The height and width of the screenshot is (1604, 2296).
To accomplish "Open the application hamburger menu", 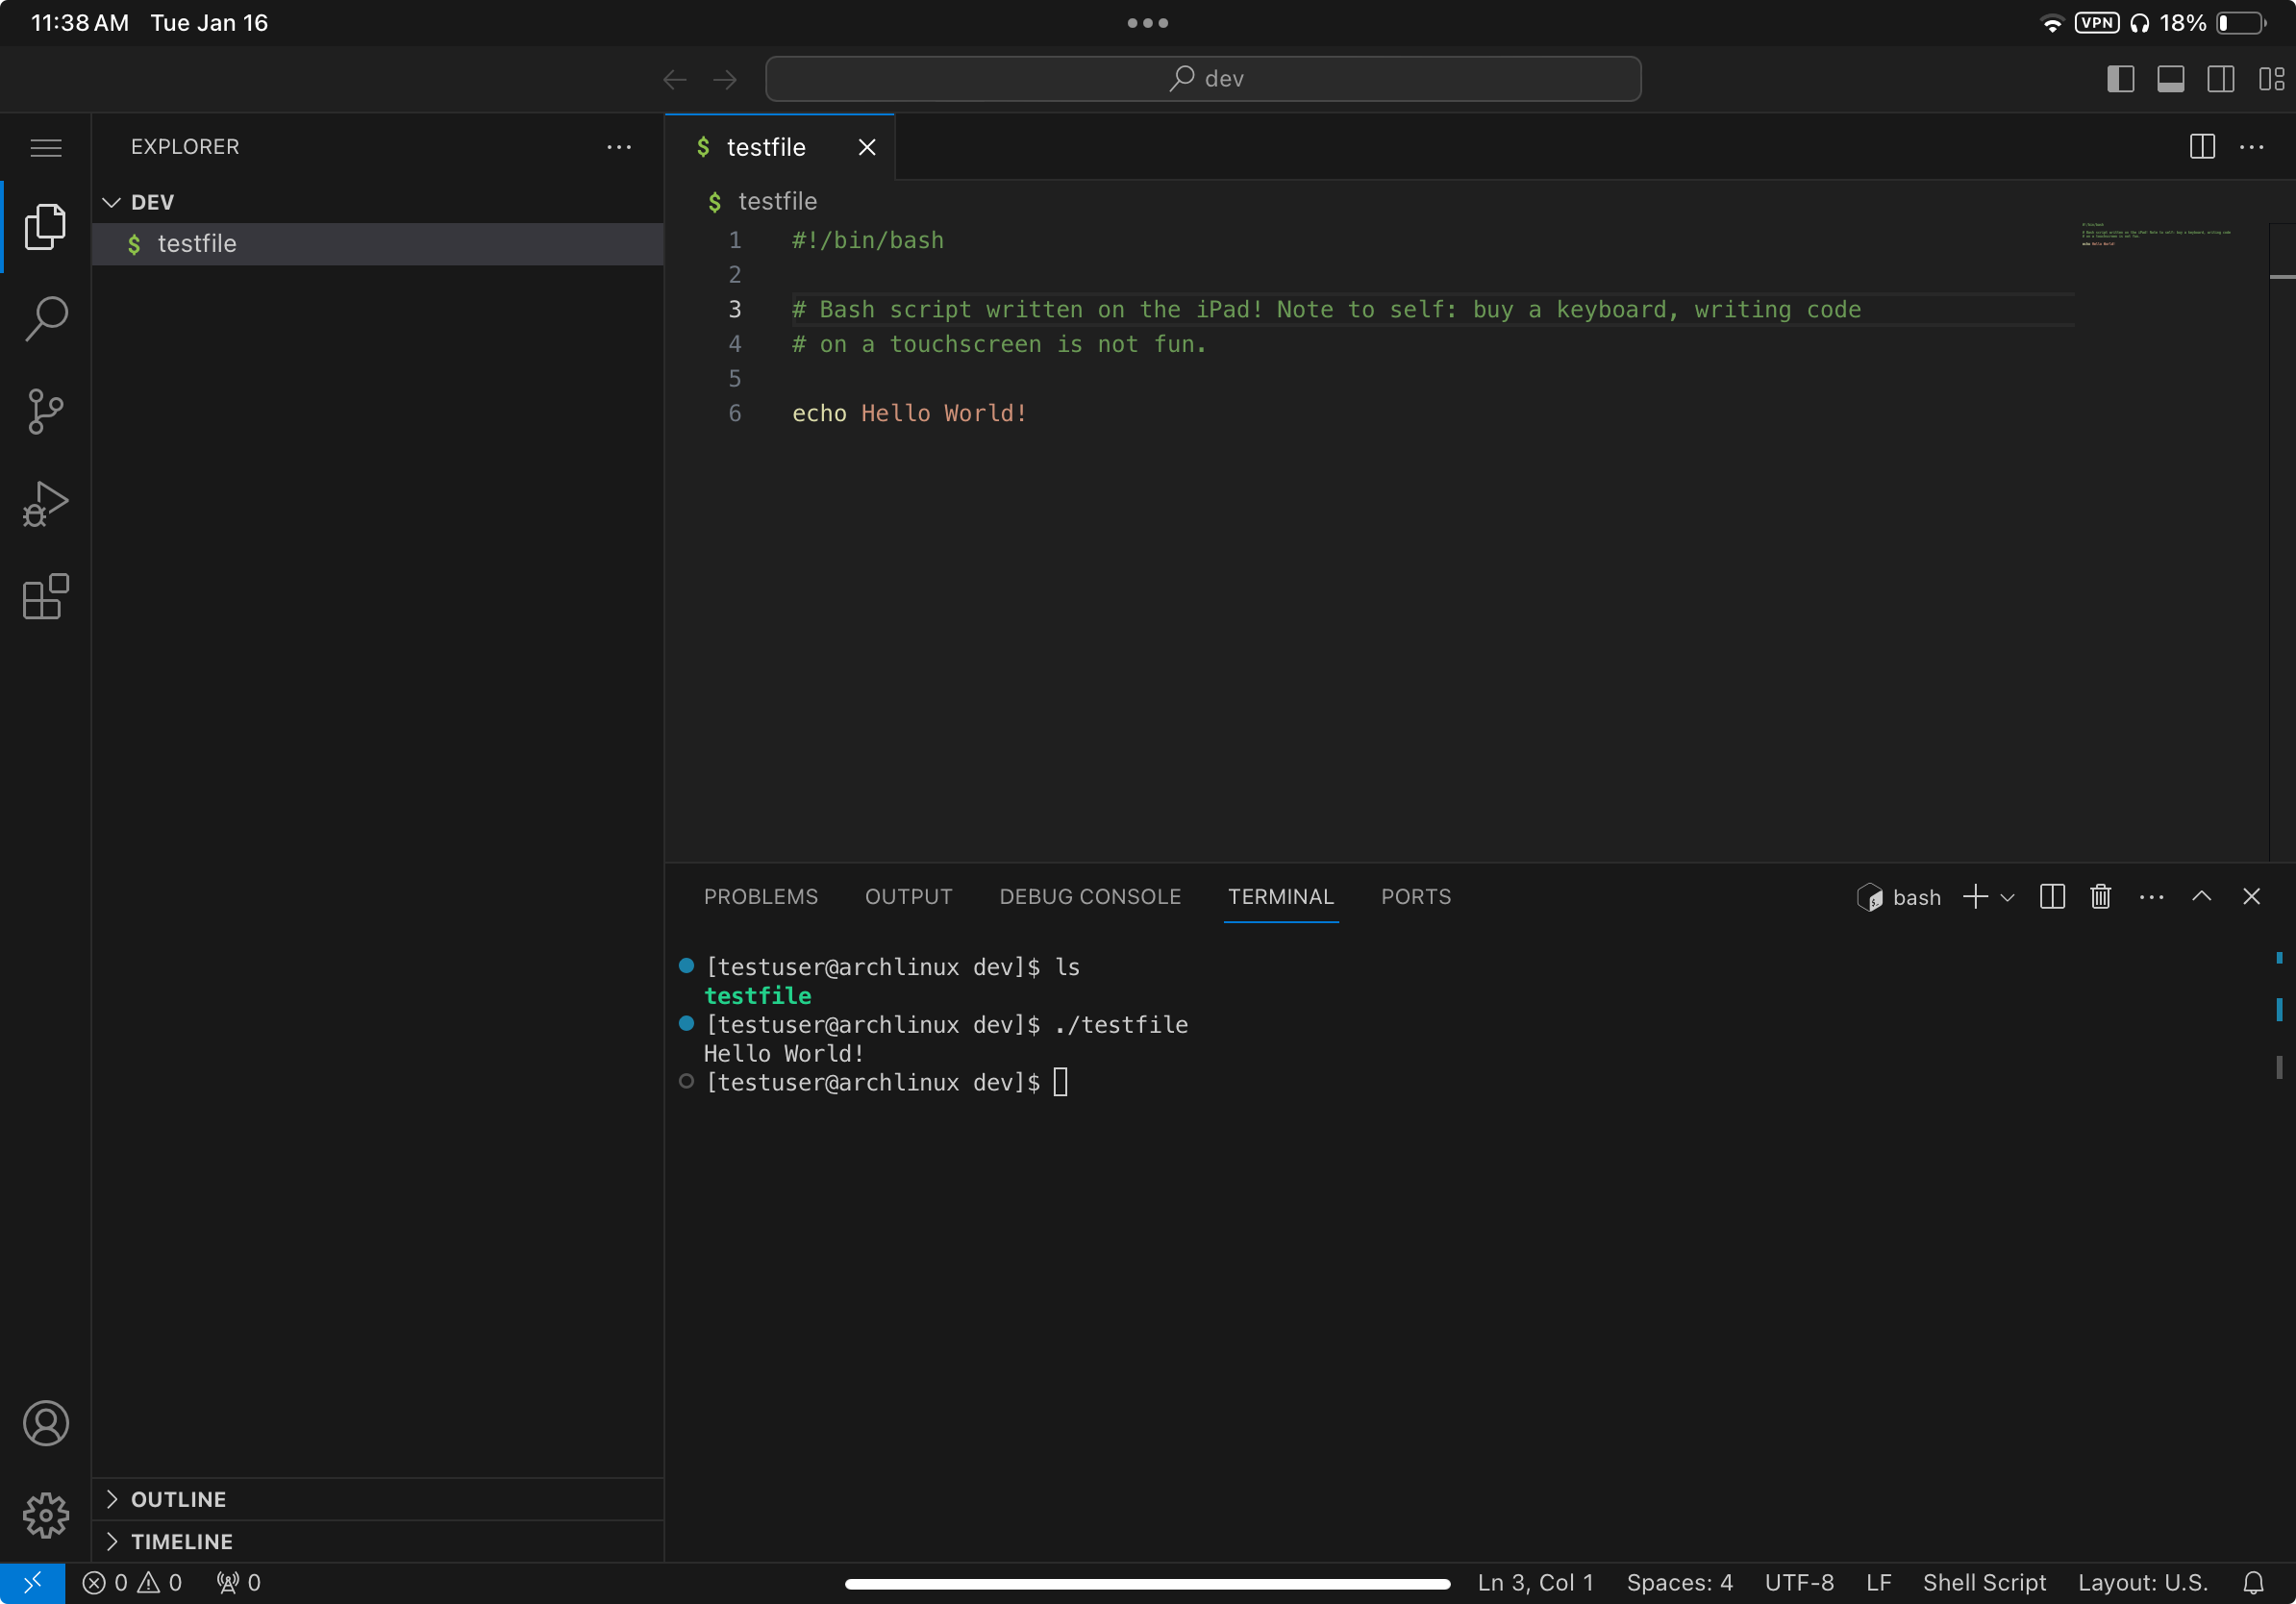I will [46, 148].
